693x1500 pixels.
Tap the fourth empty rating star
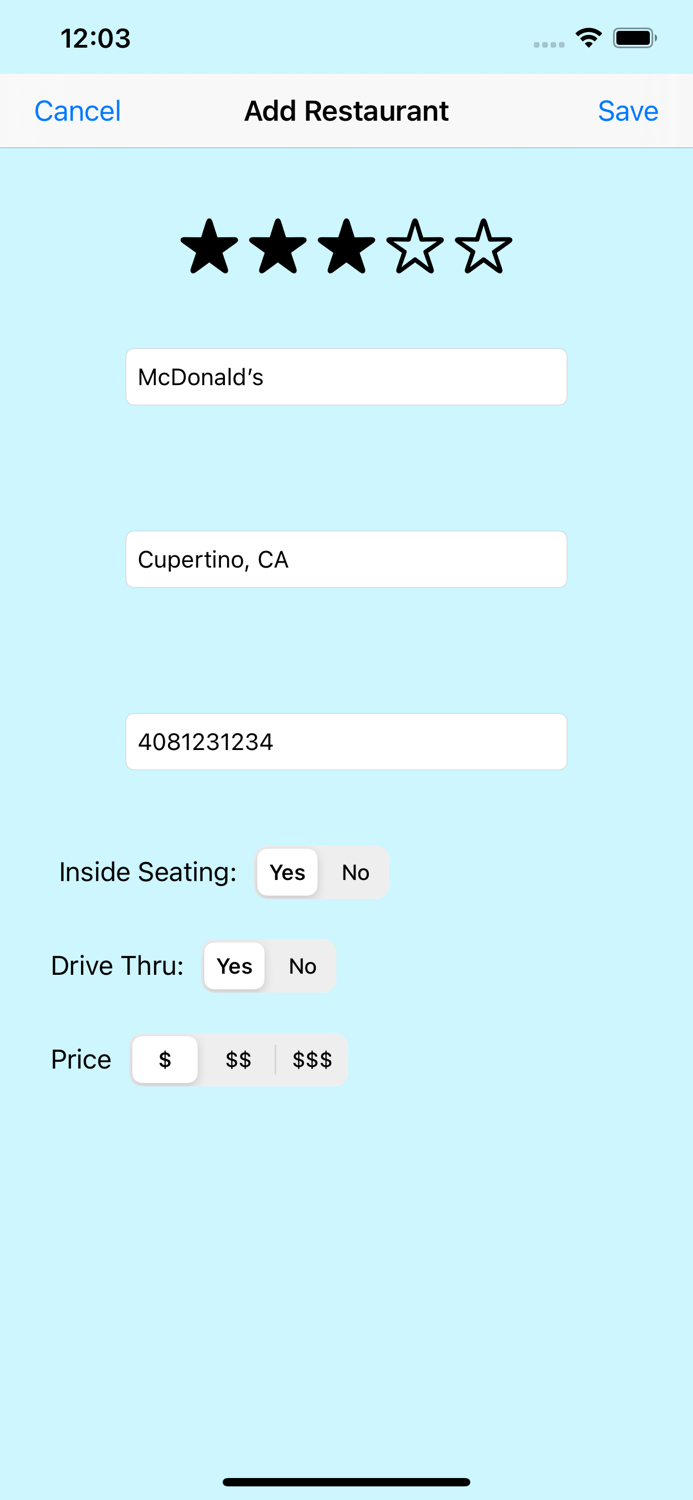(414, 247)
